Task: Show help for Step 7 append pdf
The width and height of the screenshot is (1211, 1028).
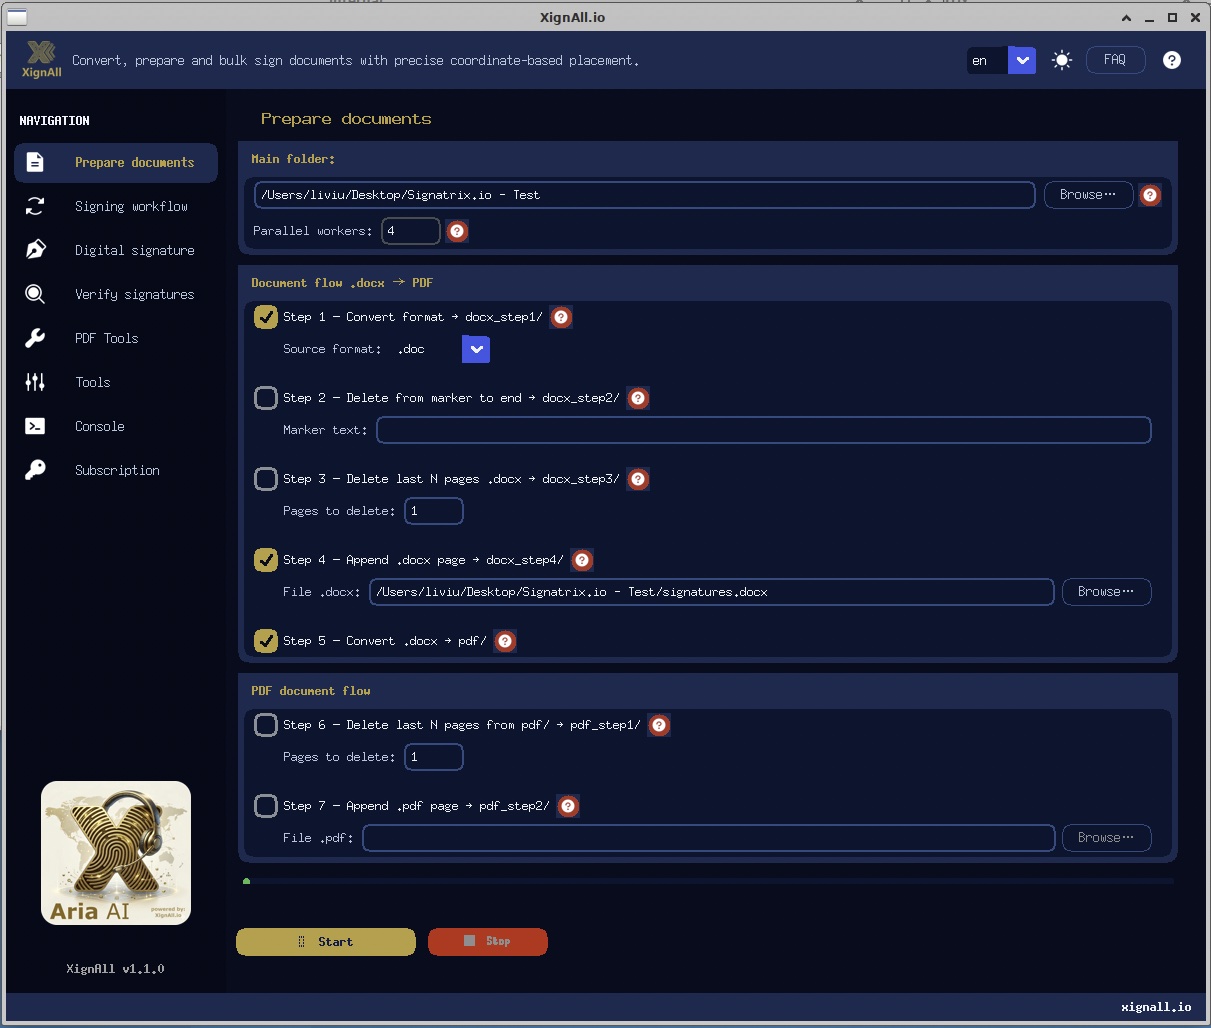Action: (568, 806)
